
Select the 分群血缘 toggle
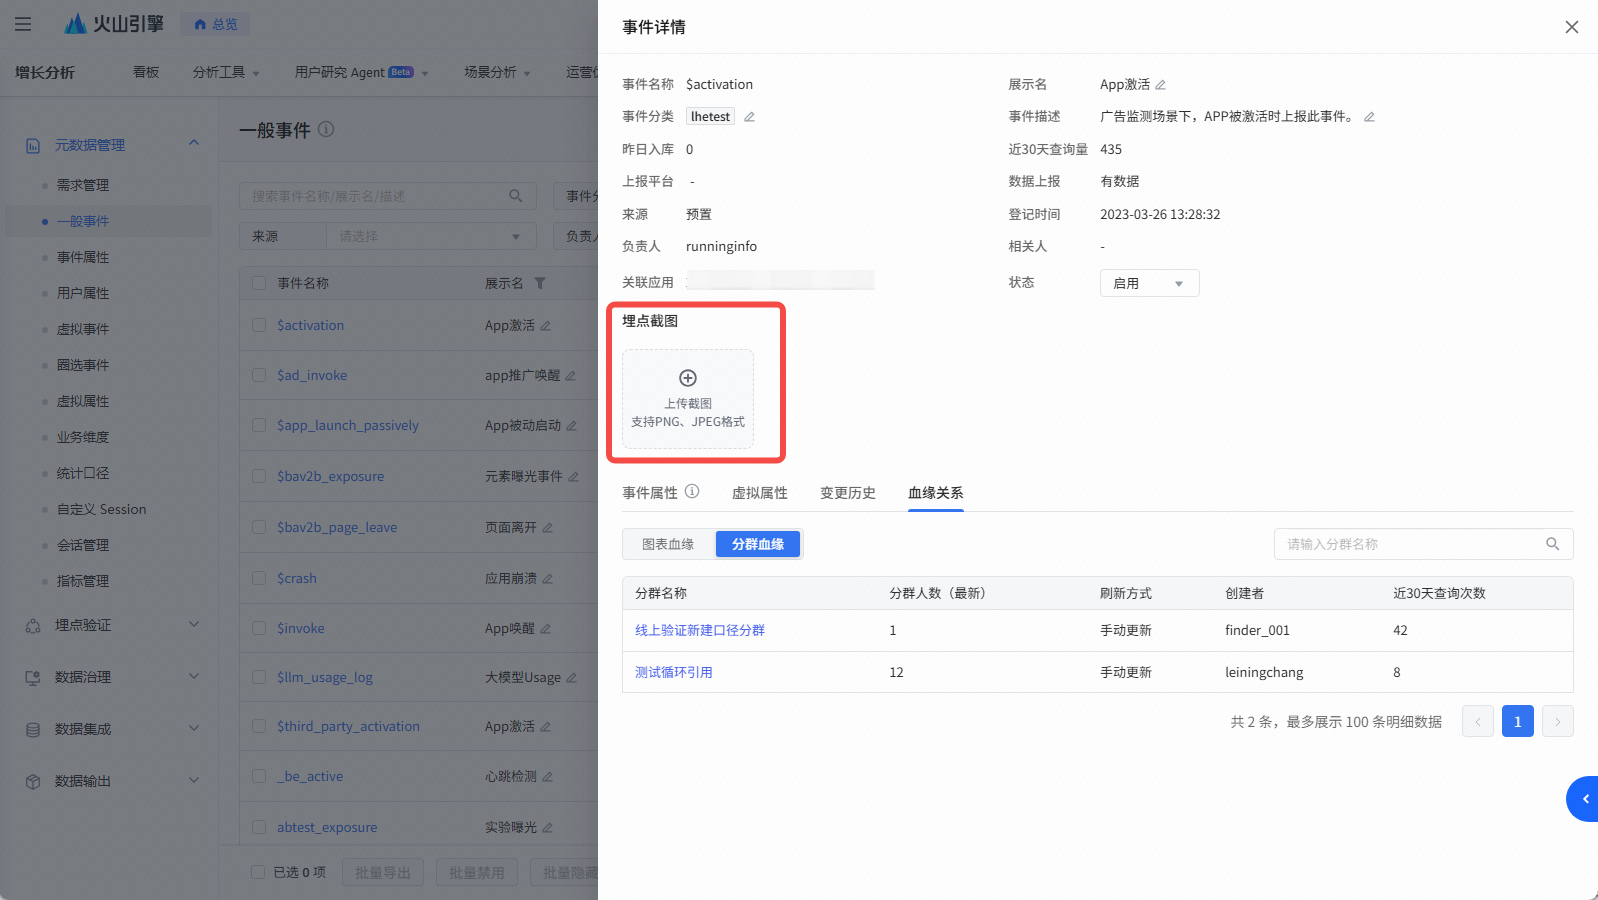[x=757, y=544]
